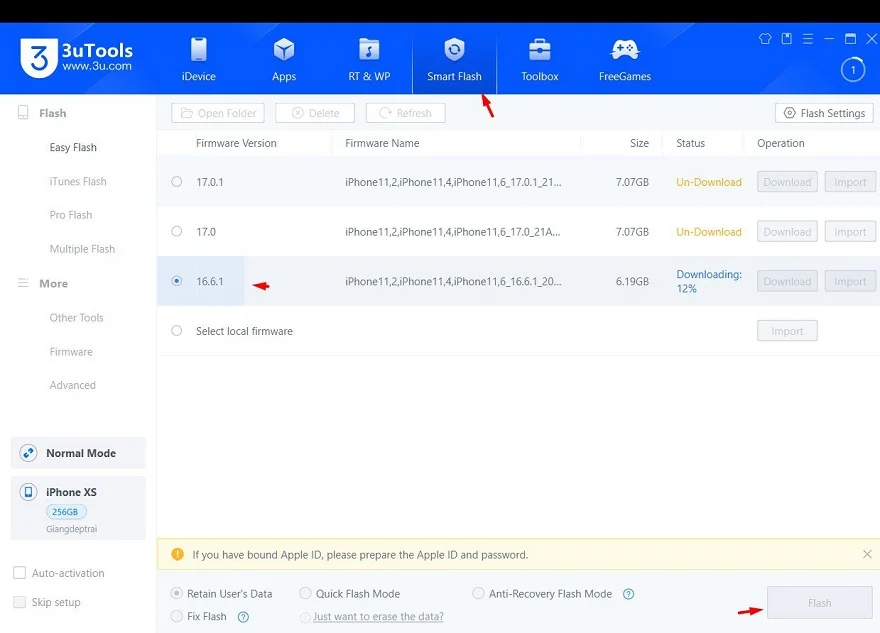Go to RT & WP ringtones icon

point(369,50)
